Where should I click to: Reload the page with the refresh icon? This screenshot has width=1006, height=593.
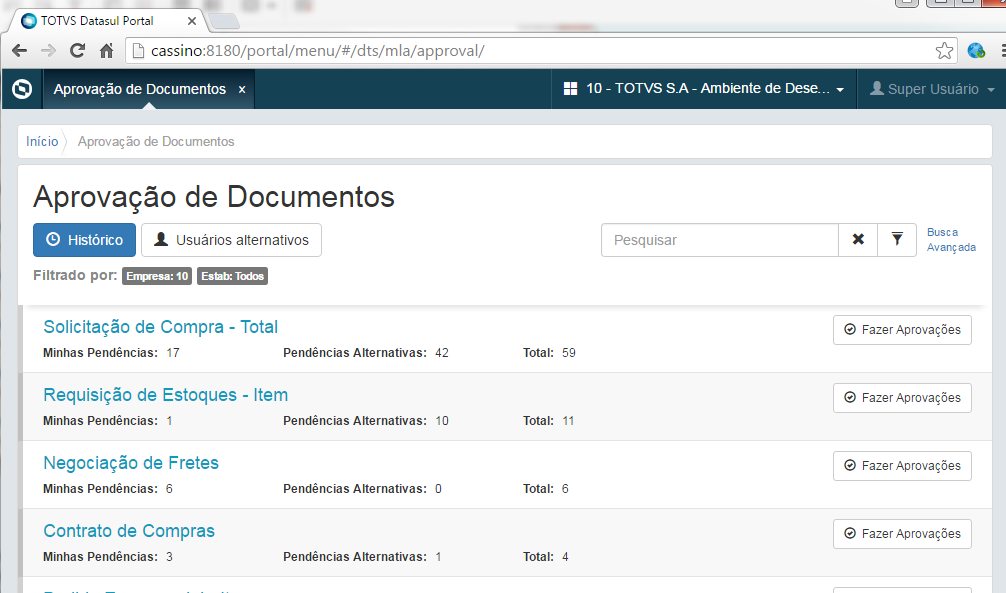78,51
